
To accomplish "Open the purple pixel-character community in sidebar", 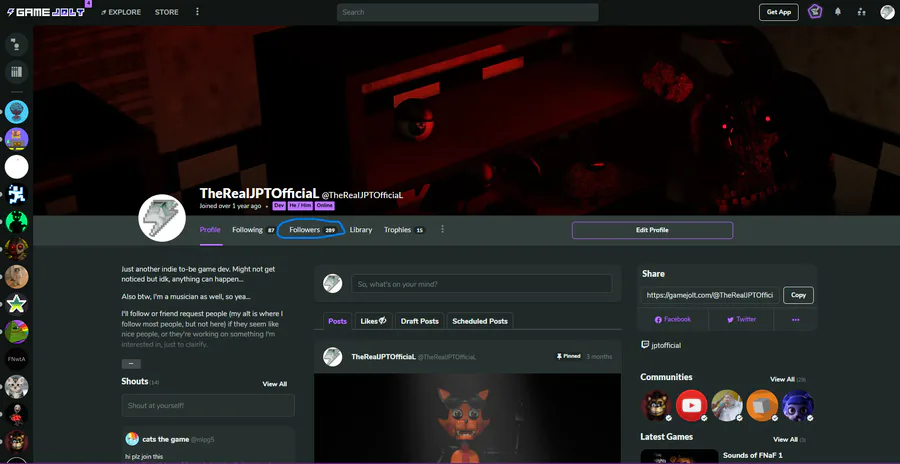I will click(17, 139).
